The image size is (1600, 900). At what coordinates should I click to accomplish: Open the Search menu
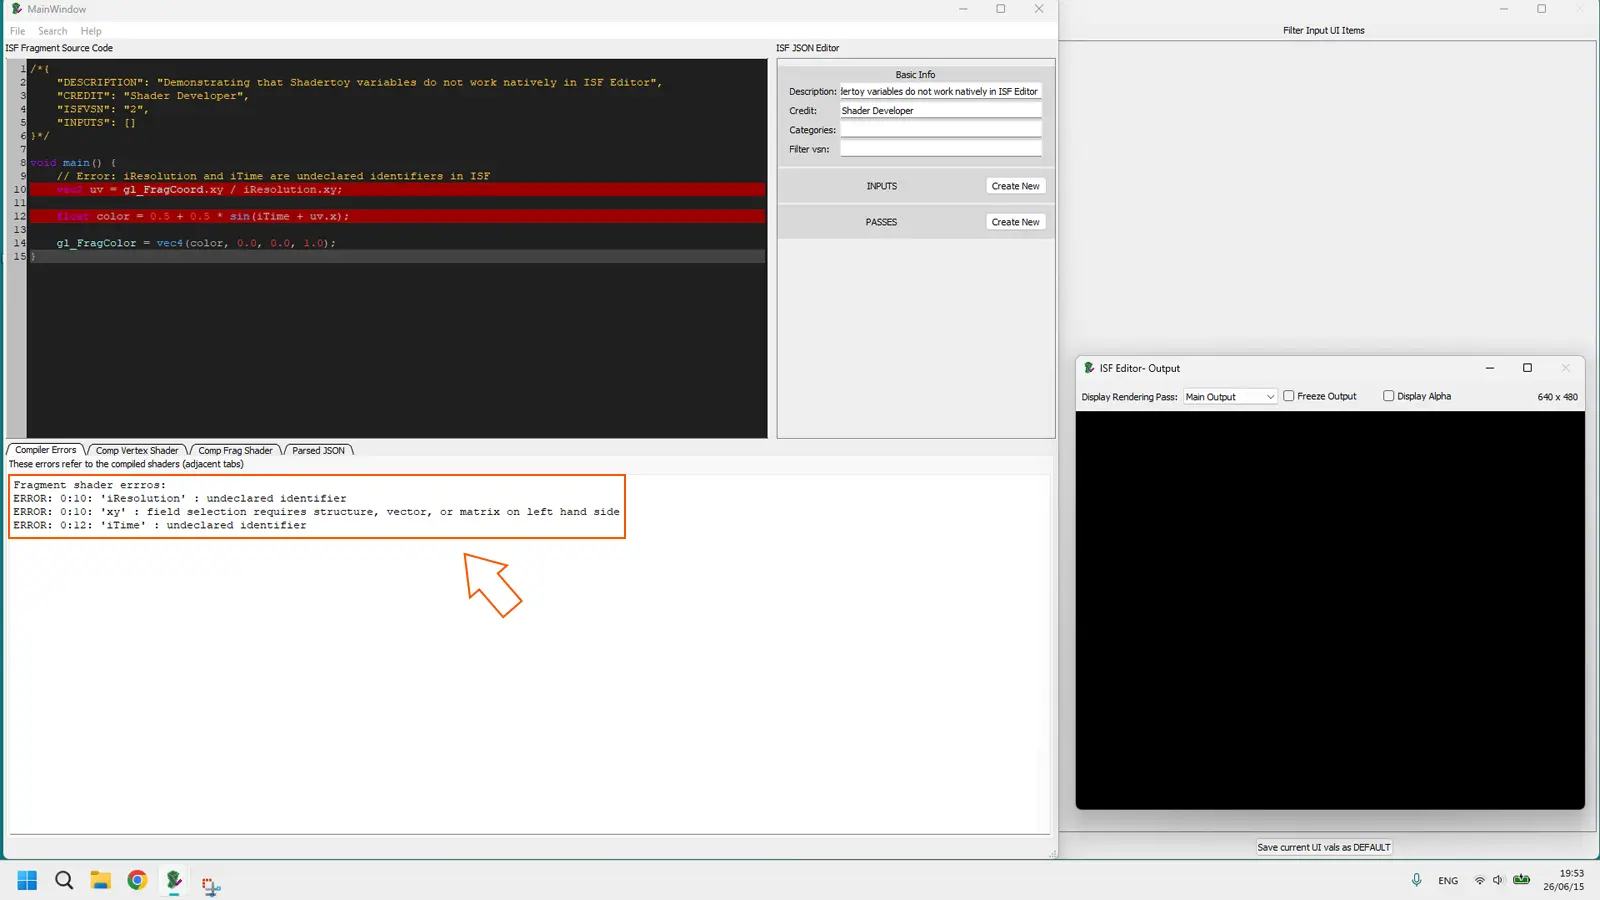click(x=53, y=31)
